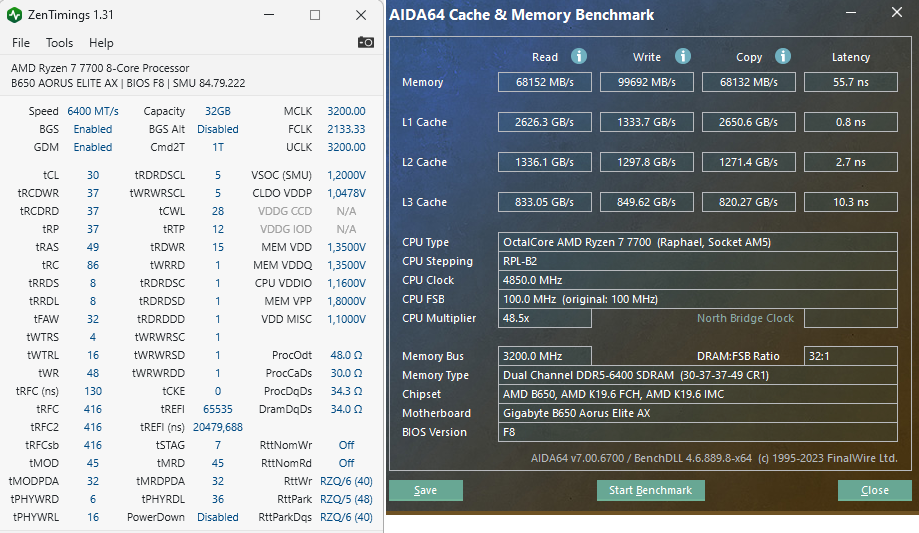Click the CPU FSB 100.0 MHz field
The image size is (919, 533).
(697, 299)
